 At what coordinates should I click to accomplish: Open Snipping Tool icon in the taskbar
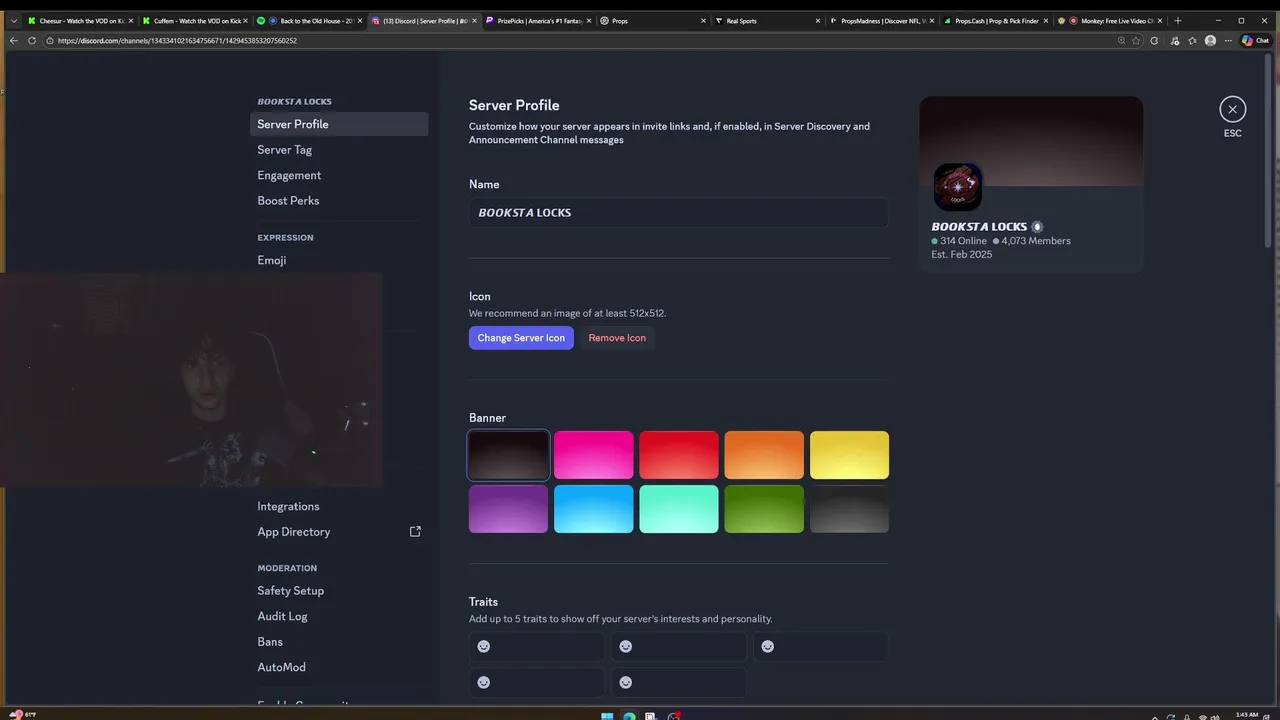tap(651, 715)
